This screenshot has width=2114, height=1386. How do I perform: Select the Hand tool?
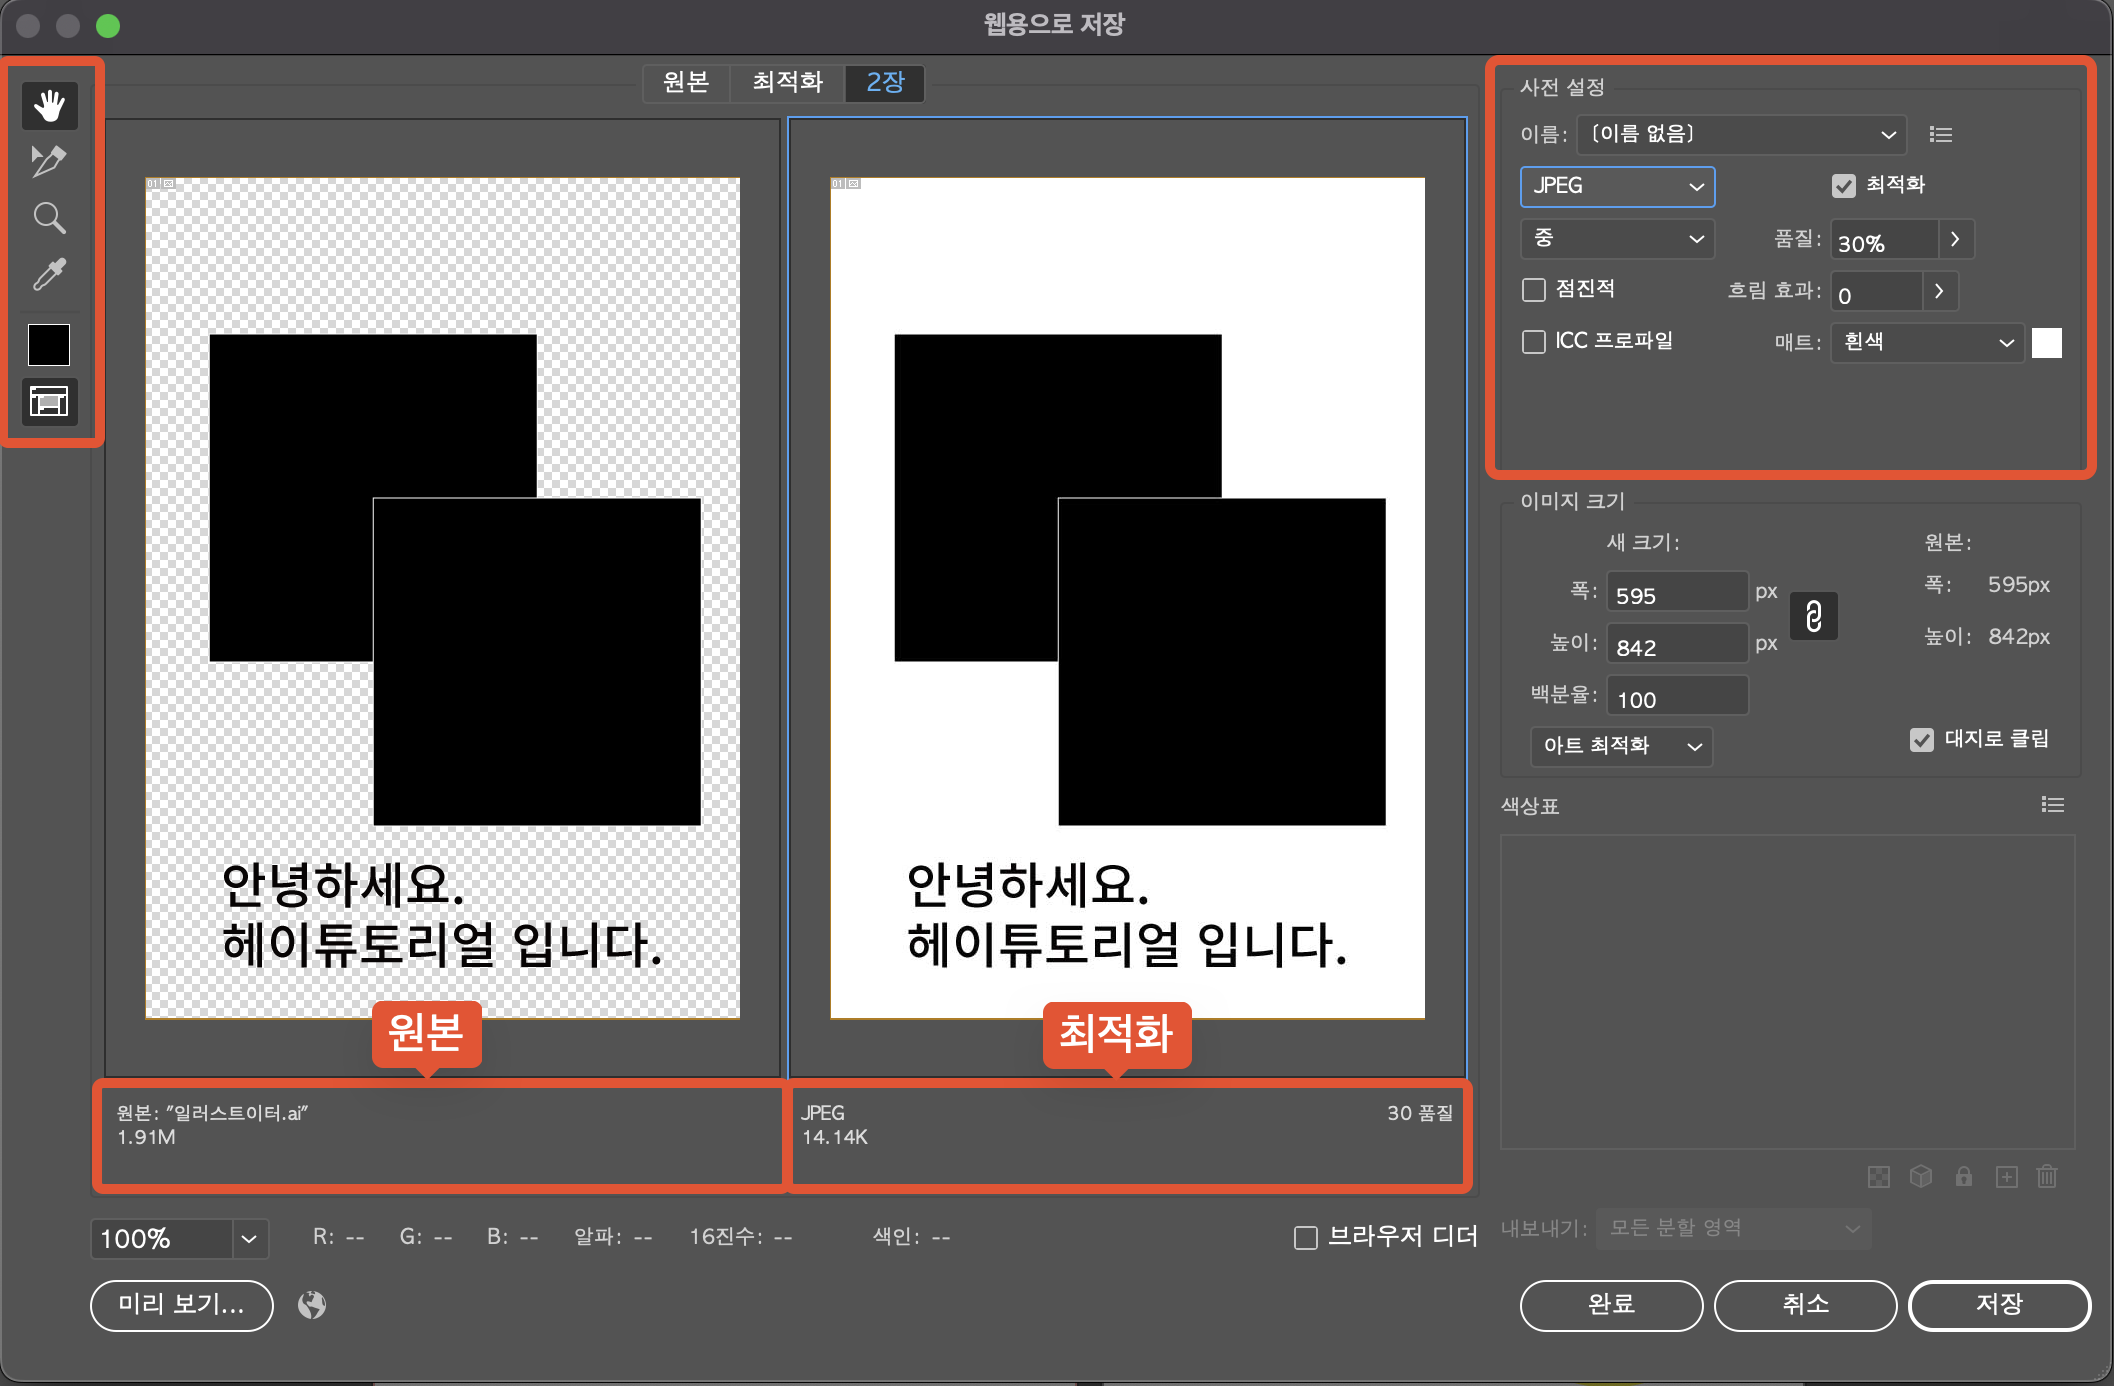tap(49, 105)
